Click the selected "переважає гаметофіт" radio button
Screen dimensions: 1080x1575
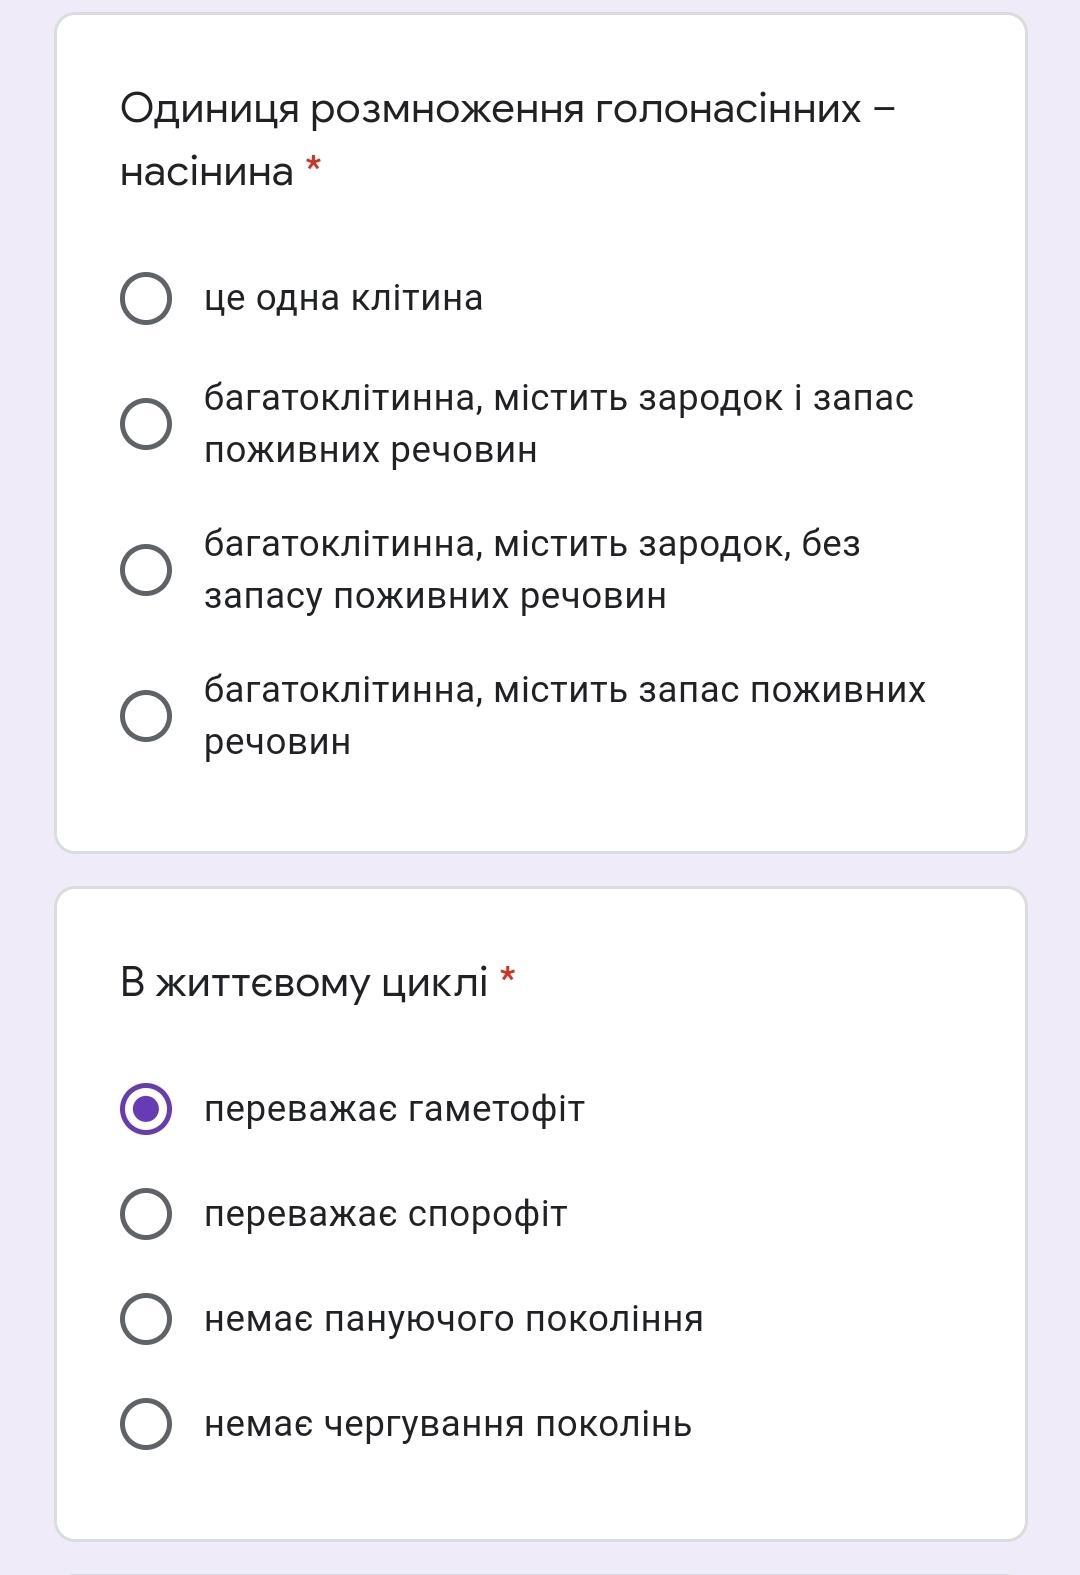(x=146, y=1109)
